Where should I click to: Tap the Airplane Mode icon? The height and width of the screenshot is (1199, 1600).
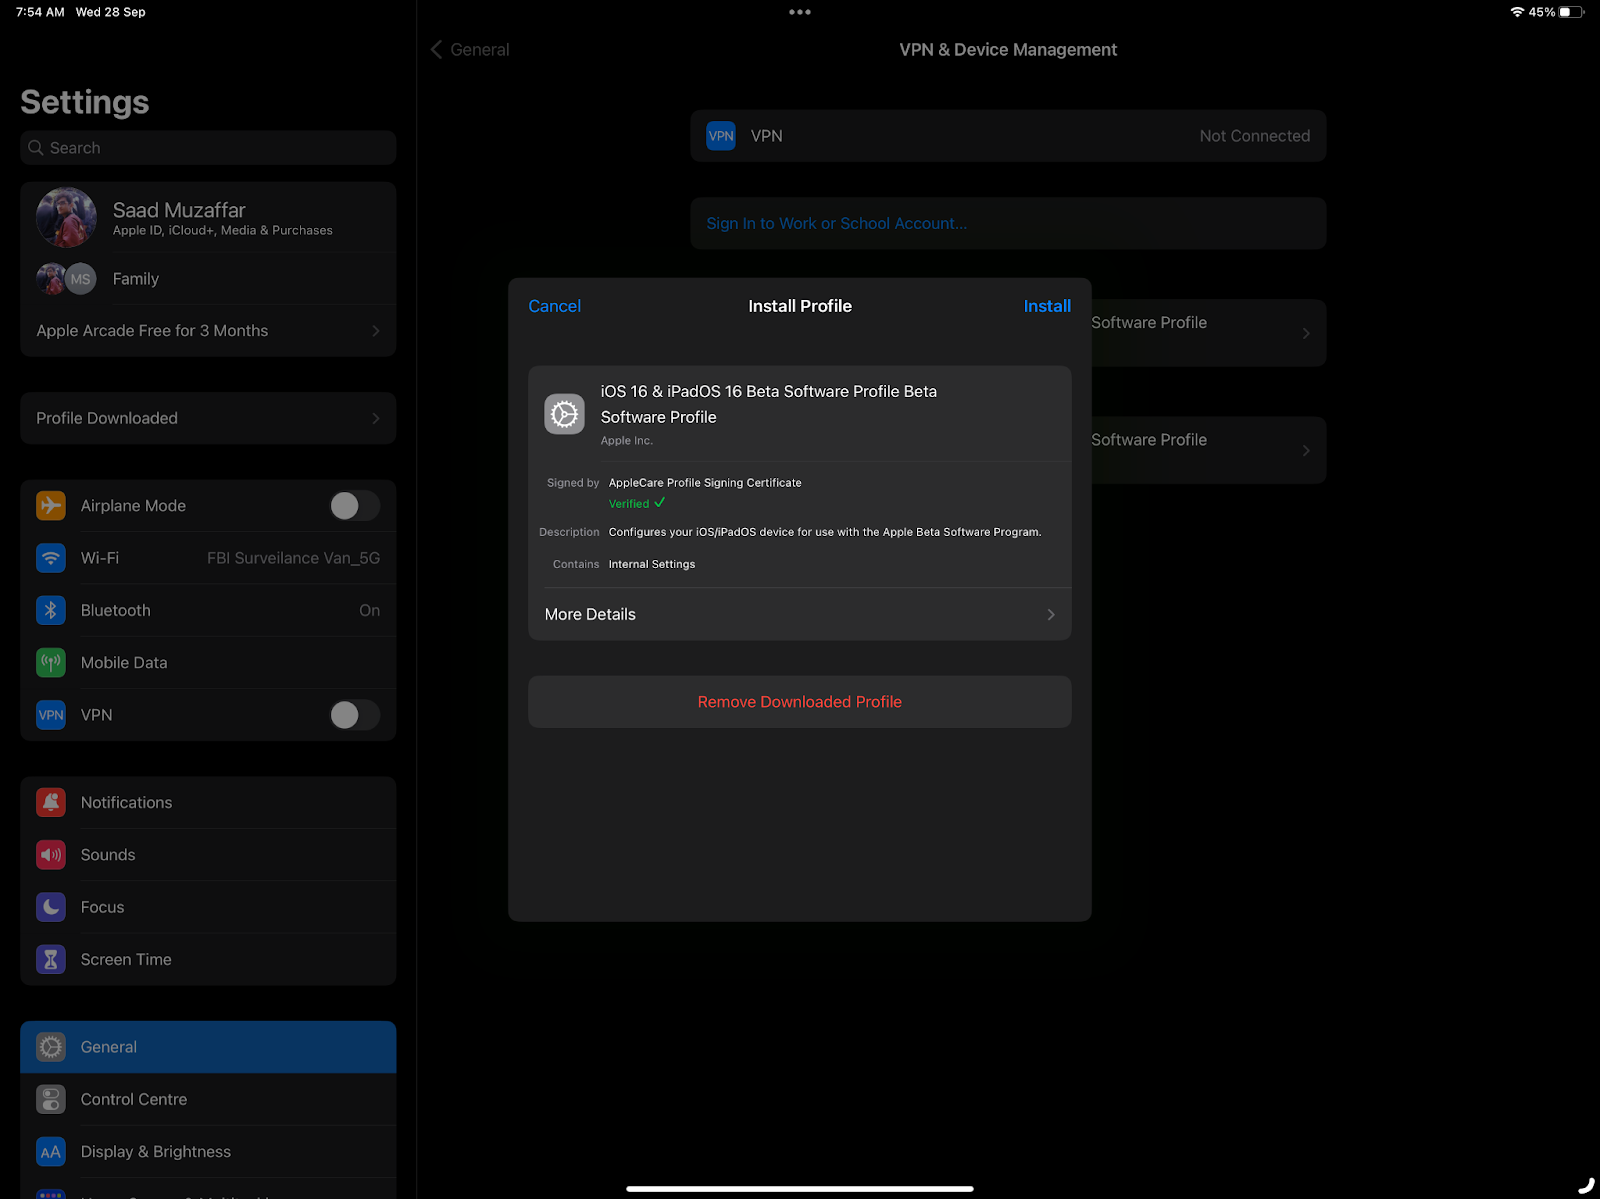51,506
